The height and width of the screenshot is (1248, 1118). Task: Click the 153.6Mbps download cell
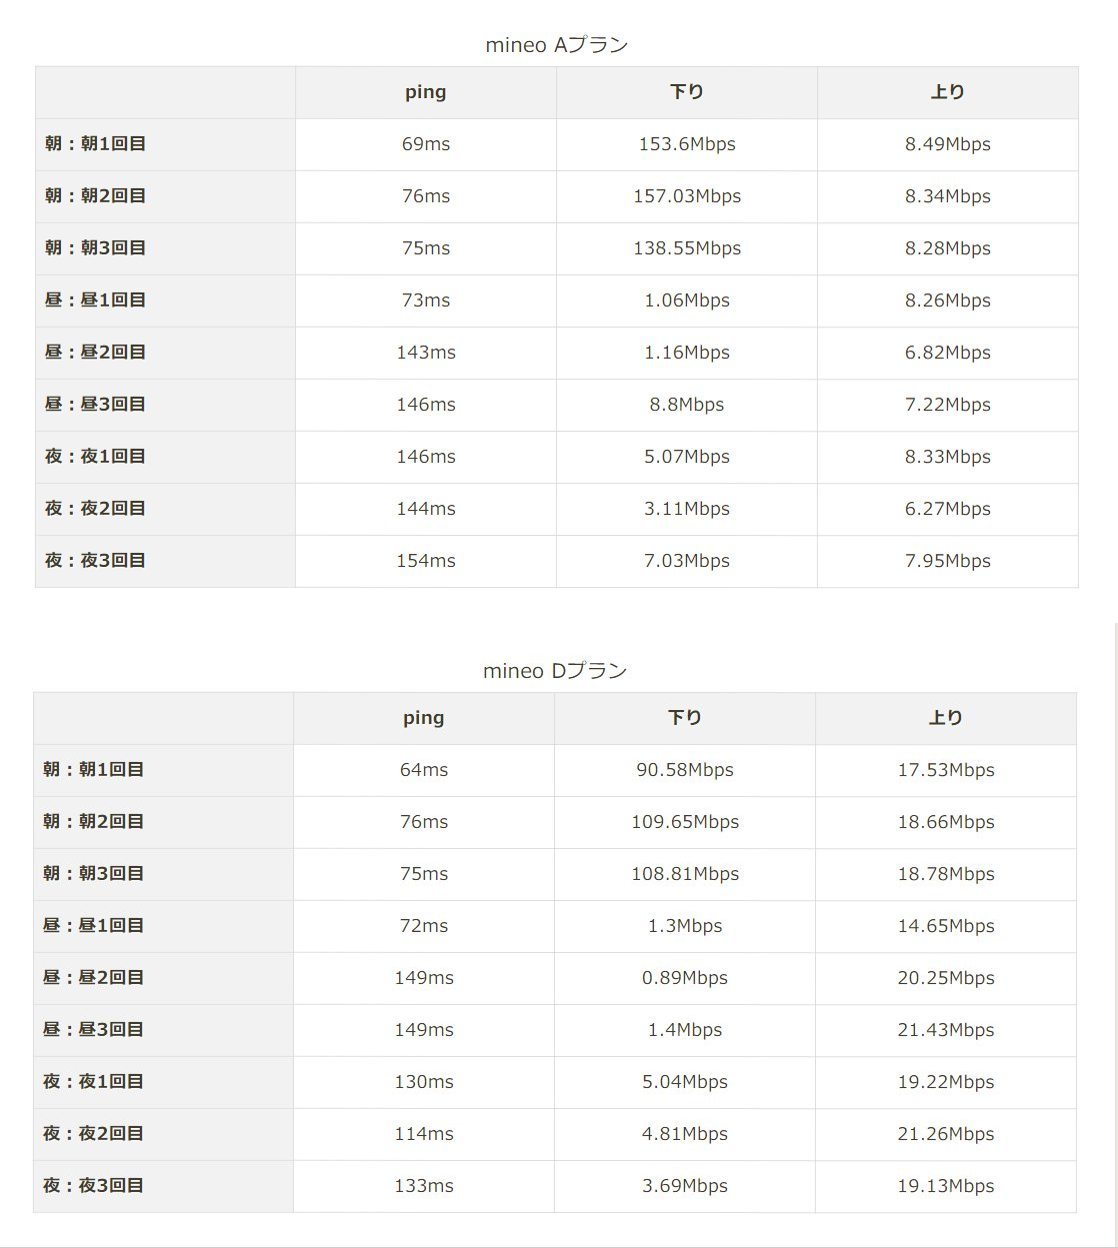point(686,144)
